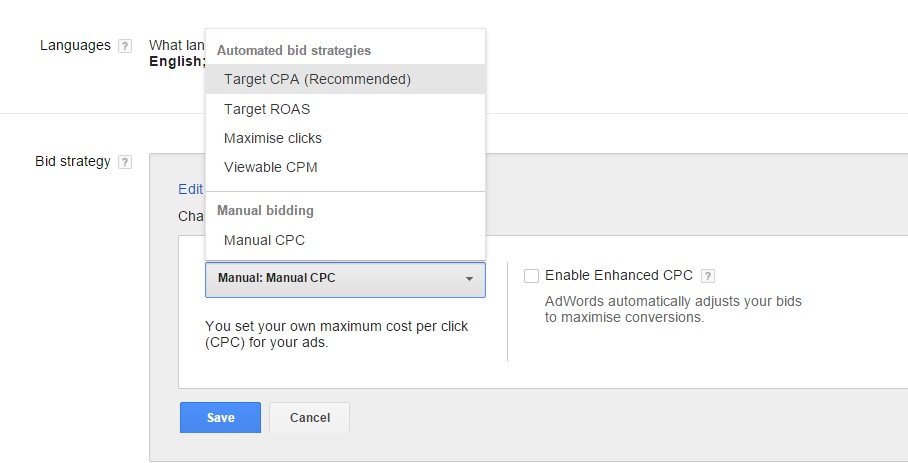Click the AdWords automatically adjusts bids description
908x463 pixels.
coord(673,309)
